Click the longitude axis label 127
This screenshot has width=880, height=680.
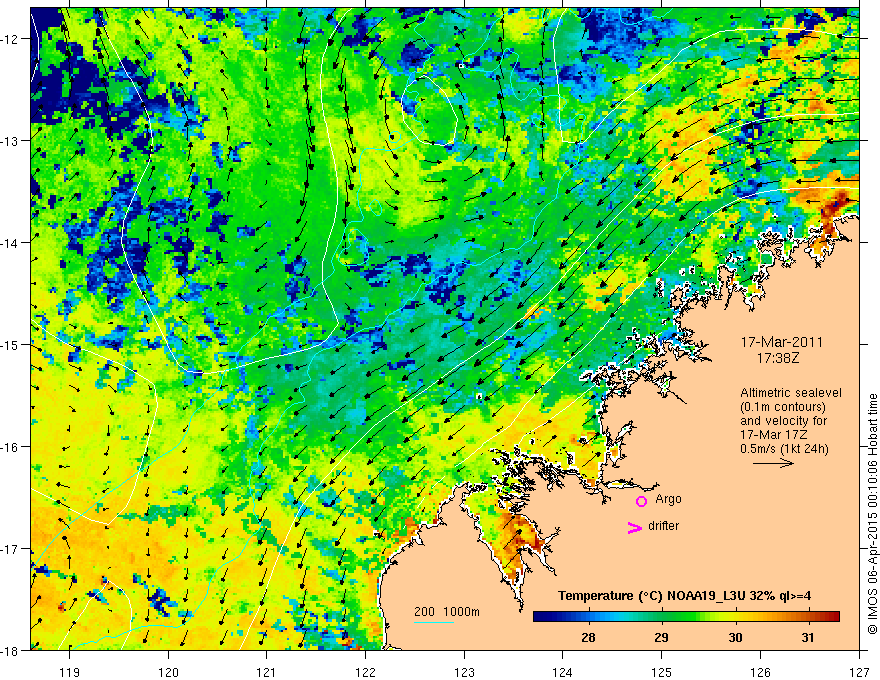(x=859, y=672)
